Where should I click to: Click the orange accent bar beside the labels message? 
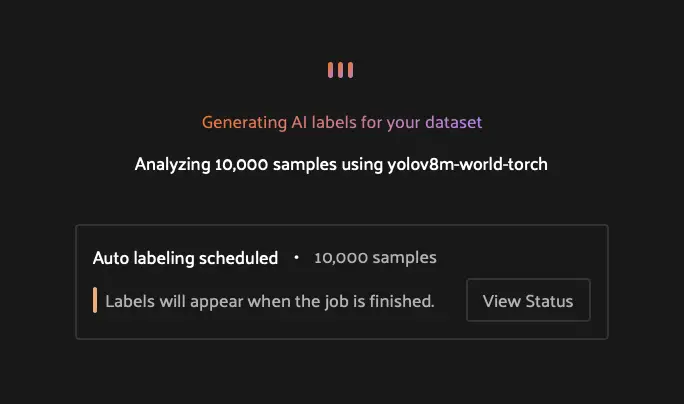coord(95,301)
